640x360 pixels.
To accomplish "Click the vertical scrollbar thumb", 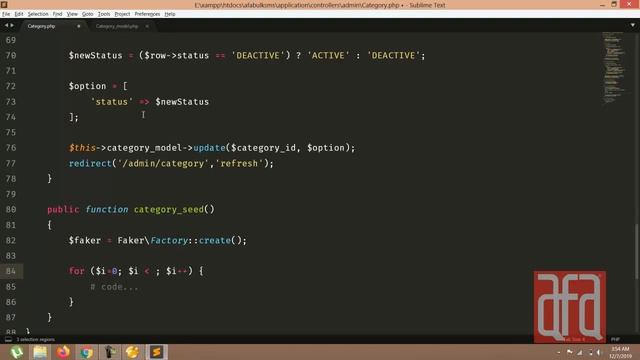I will coord(636,251).
